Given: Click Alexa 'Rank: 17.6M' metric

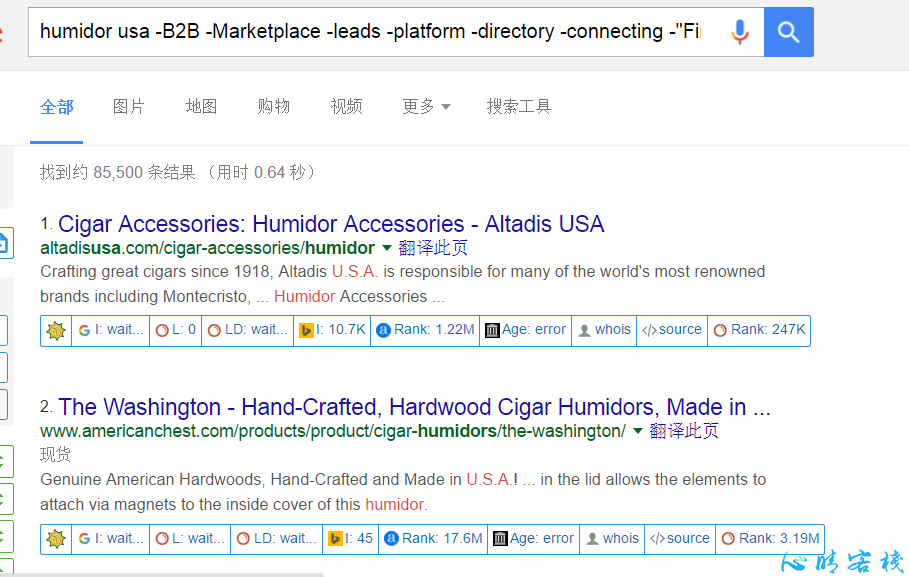Looking at the screenshot, I should (x=433, y=539).
